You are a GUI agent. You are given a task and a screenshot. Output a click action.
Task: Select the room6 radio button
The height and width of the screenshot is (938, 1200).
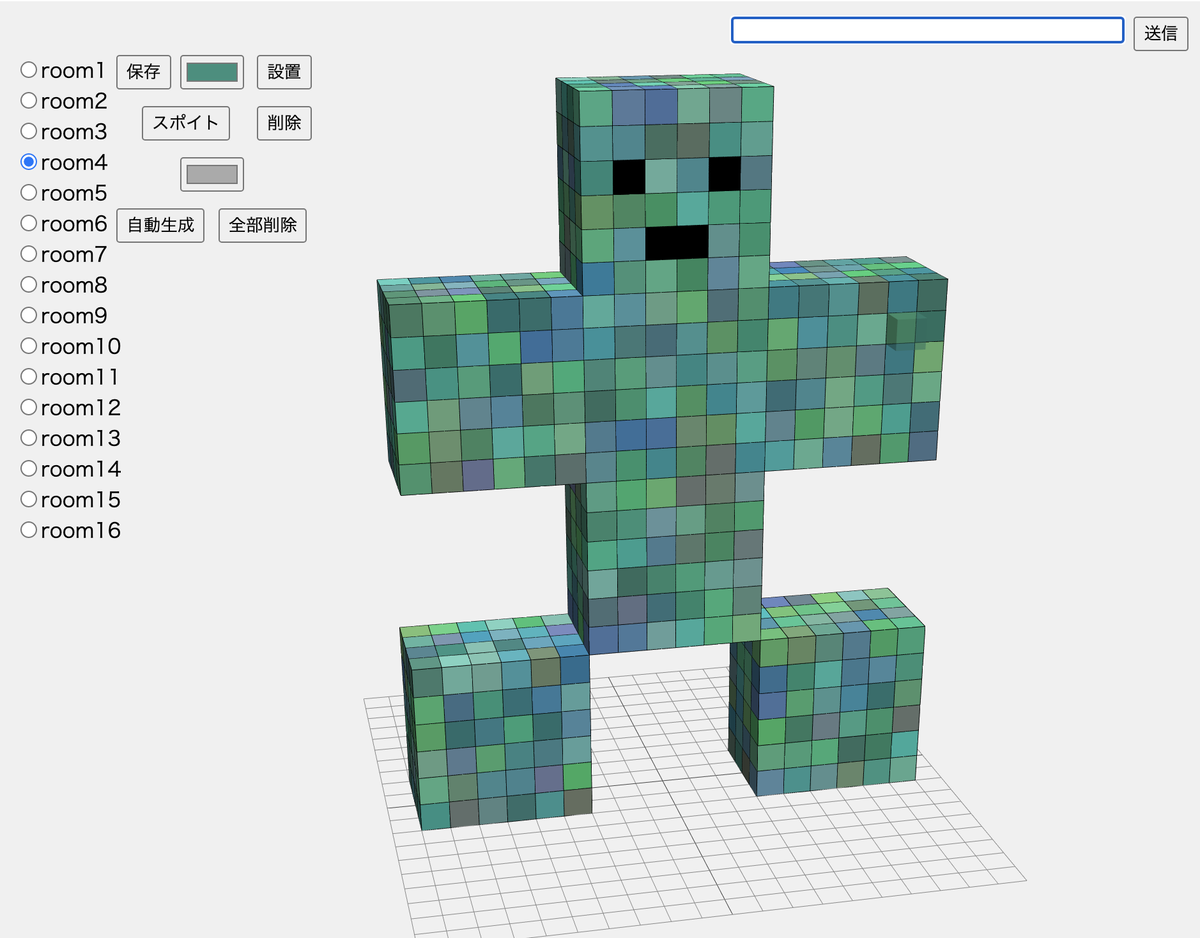pyautogui.click(x=29, y=223)
